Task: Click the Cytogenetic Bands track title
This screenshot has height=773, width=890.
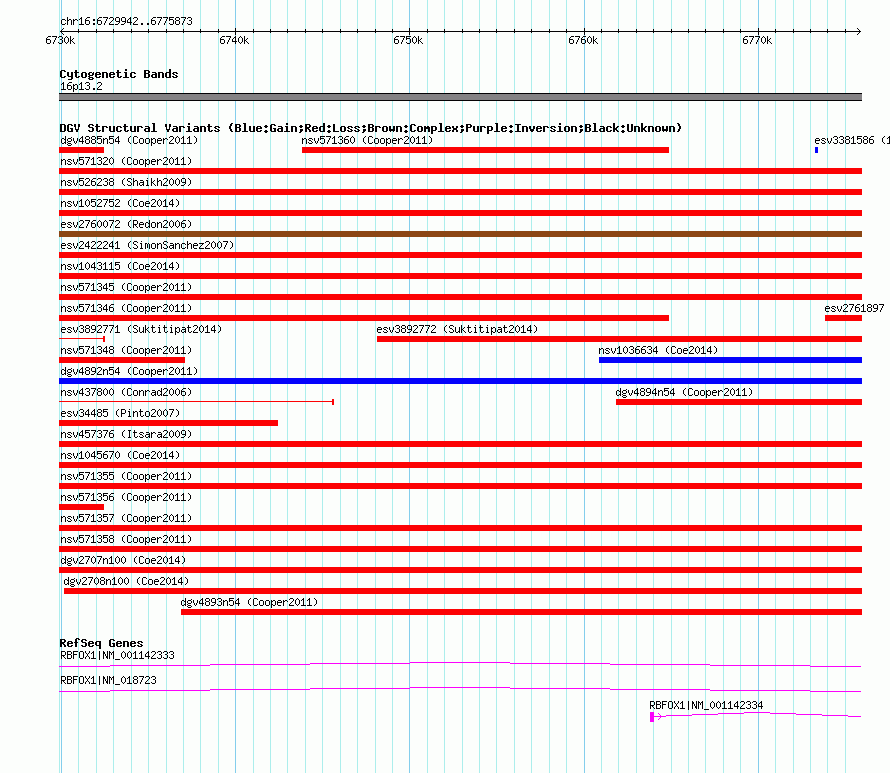Action: pos(119,74)
